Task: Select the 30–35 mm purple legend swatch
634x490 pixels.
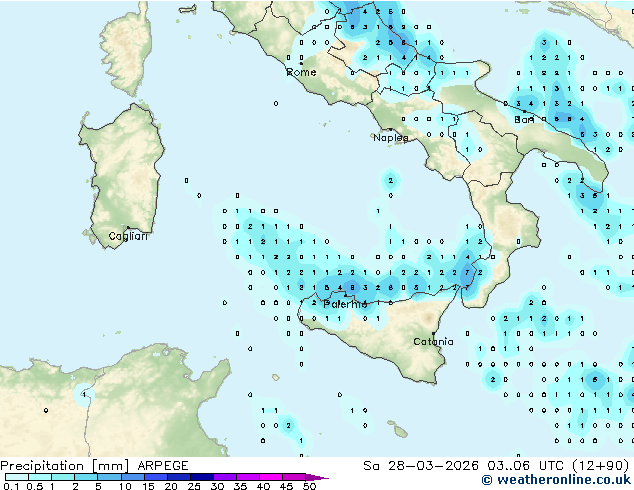Action: 224,477
